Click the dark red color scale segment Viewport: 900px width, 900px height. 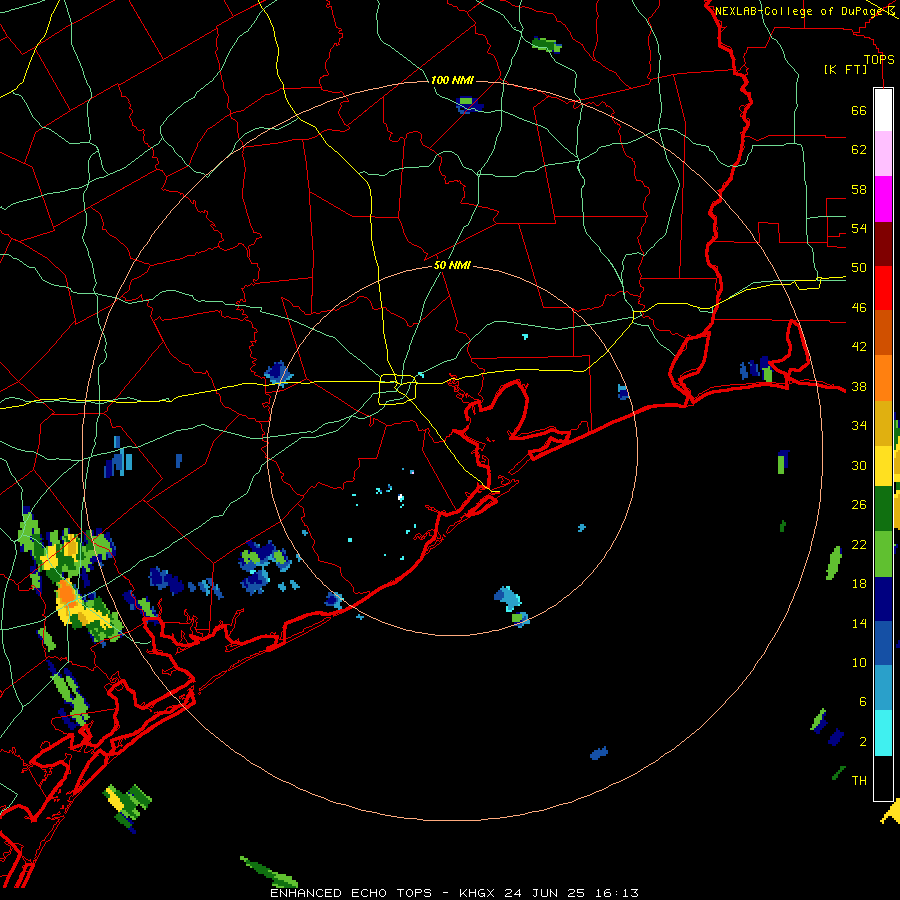point(883,244)
